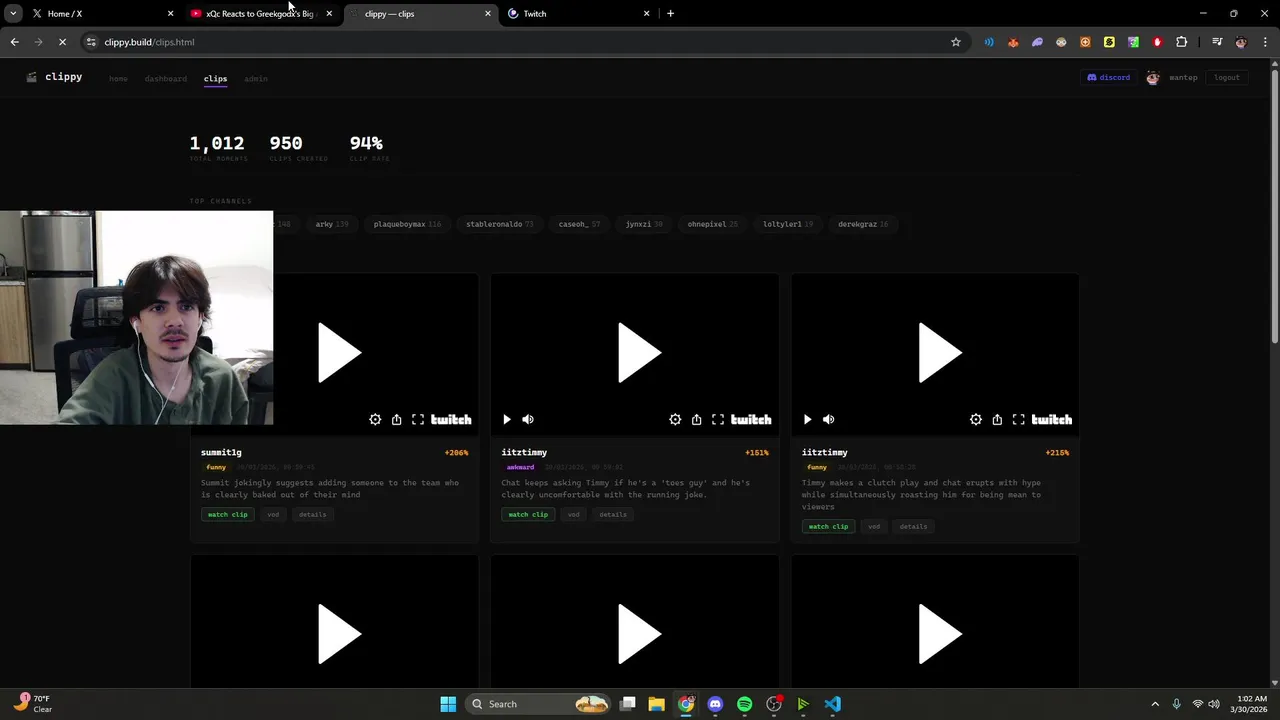Viewport: 1280px width, 720px height.
Task: Open Chrome extensions puzzle icon
Action: pyautogui.click(x=1181, y=42)
